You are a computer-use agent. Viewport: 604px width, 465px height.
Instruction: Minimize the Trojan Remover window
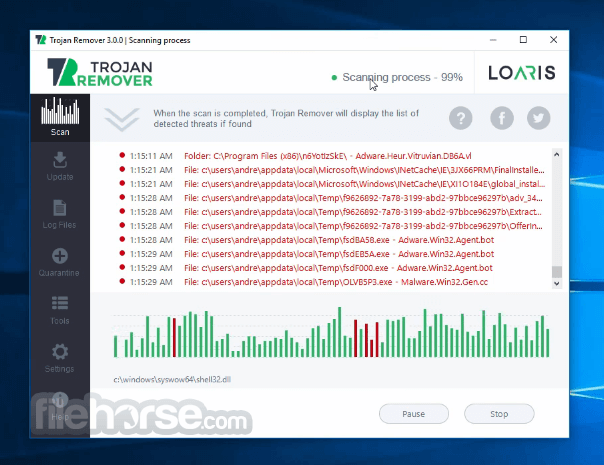493,40
